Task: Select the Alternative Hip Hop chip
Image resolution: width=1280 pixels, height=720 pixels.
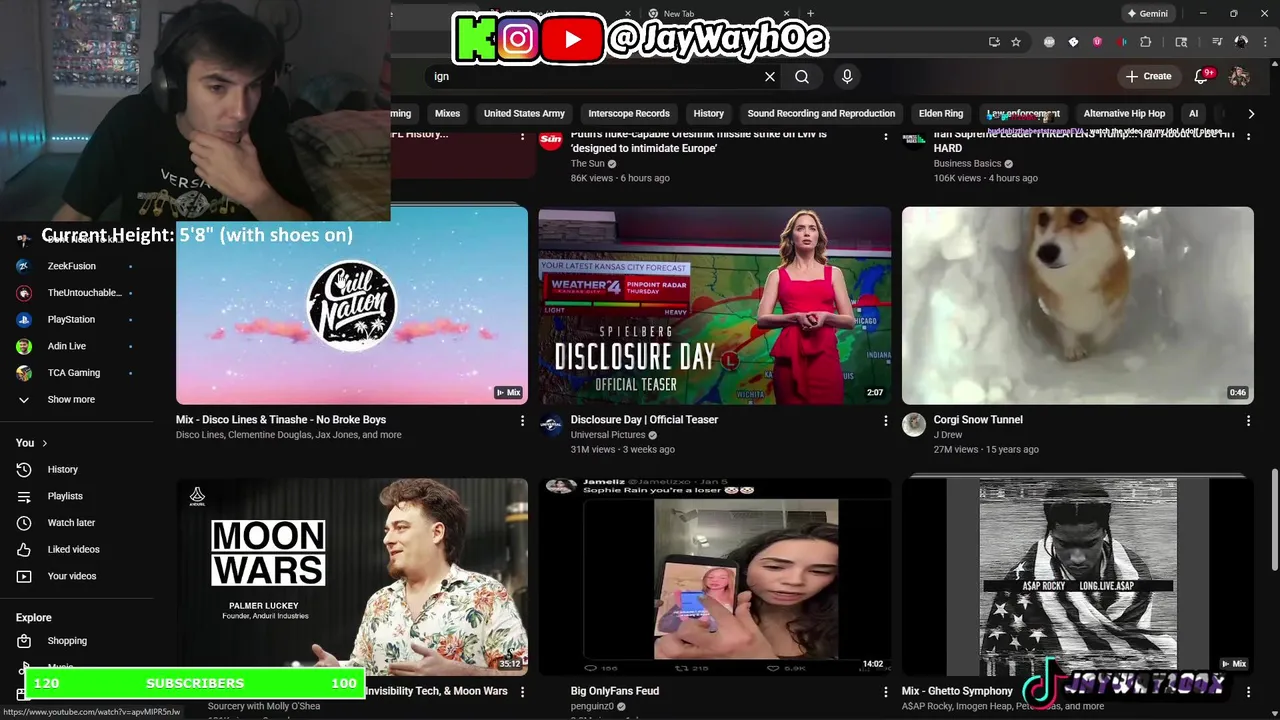Action: 1124,113
